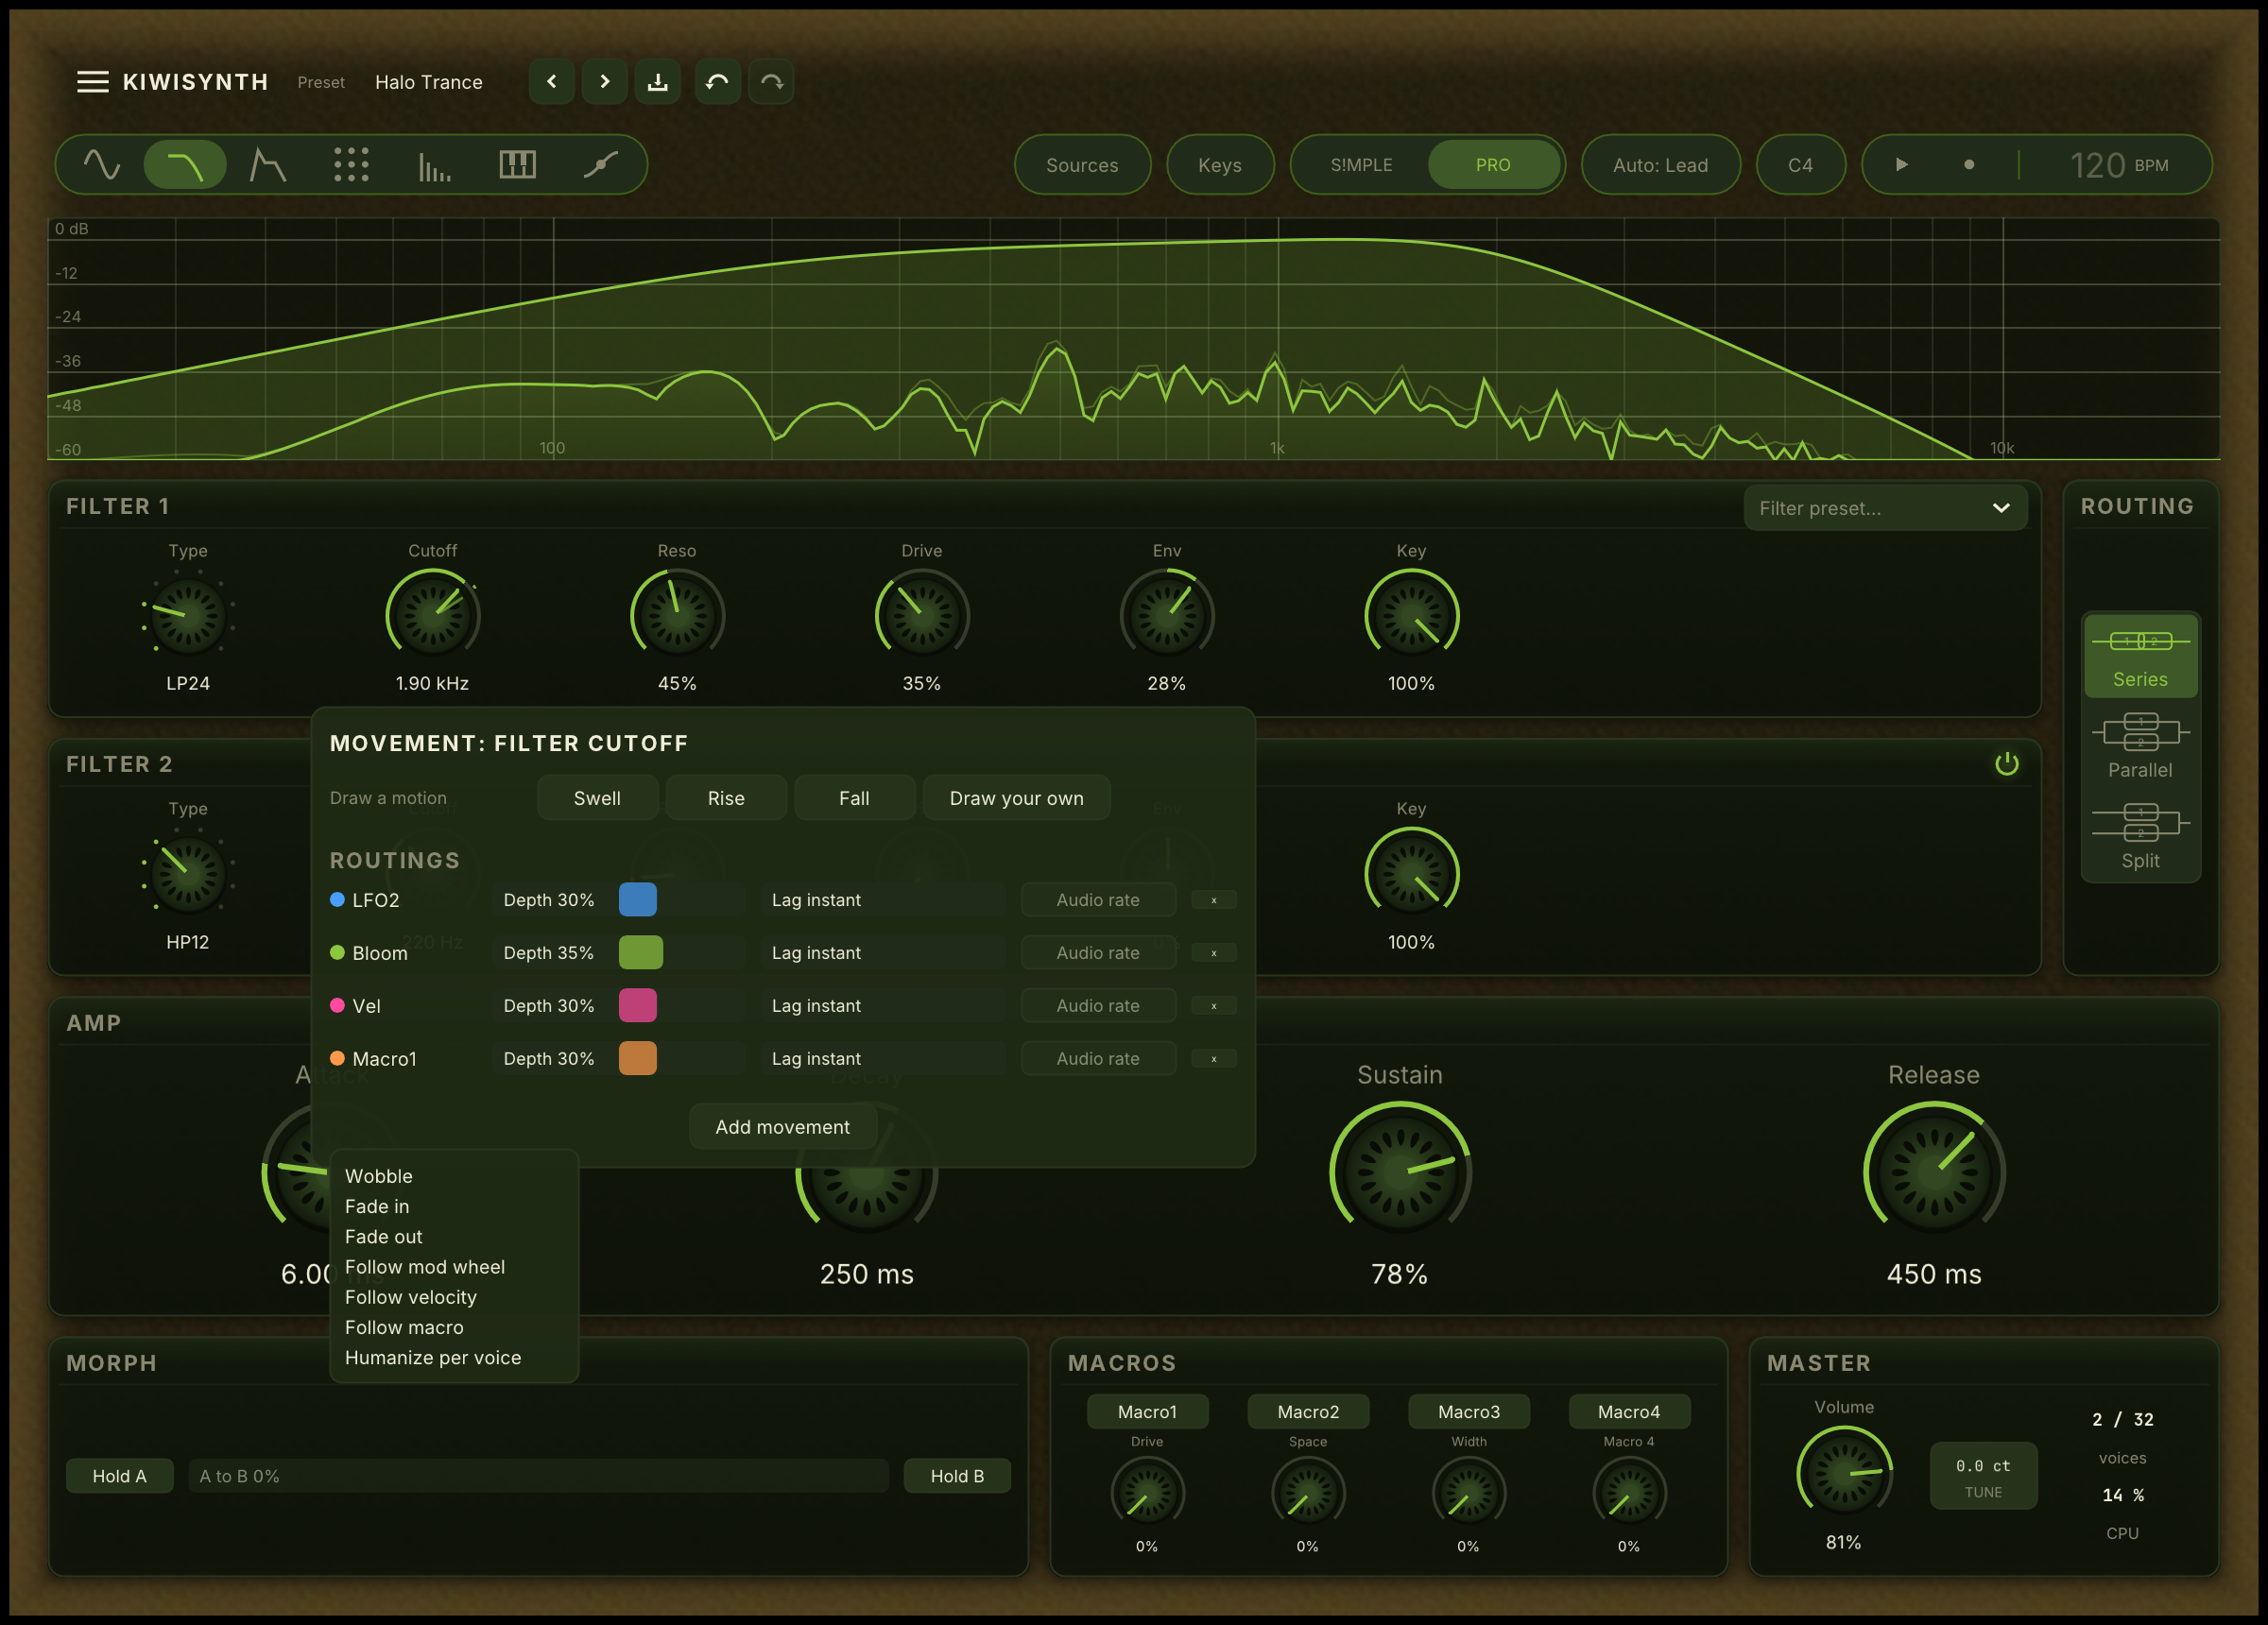
Task: Toggle Audio rate for Macro1 routing
Action: click(1098, 1058)
